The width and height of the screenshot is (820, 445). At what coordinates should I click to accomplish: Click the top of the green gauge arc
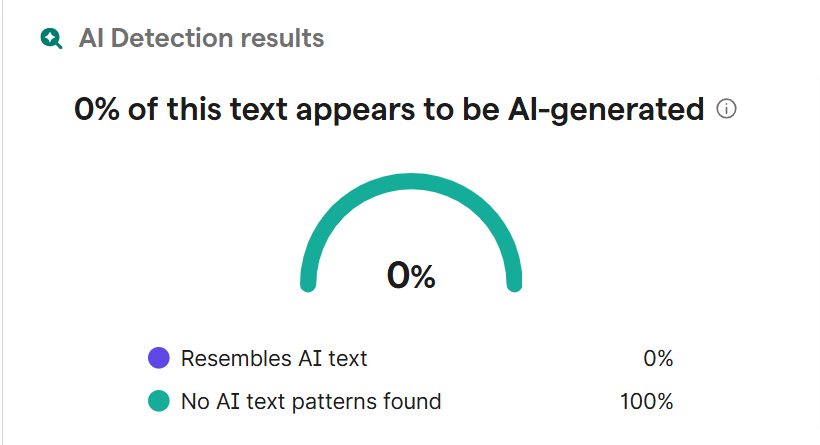point(411,182)
